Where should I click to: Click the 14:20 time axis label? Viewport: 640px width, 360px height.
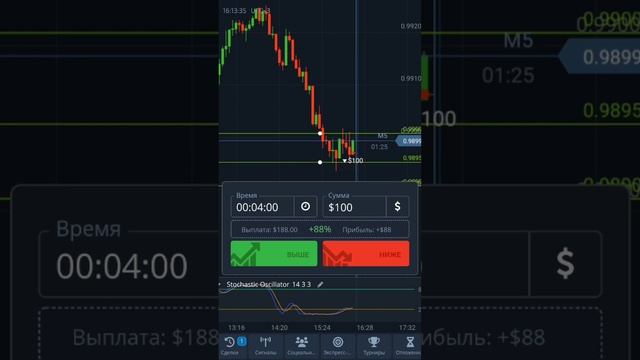280,327
